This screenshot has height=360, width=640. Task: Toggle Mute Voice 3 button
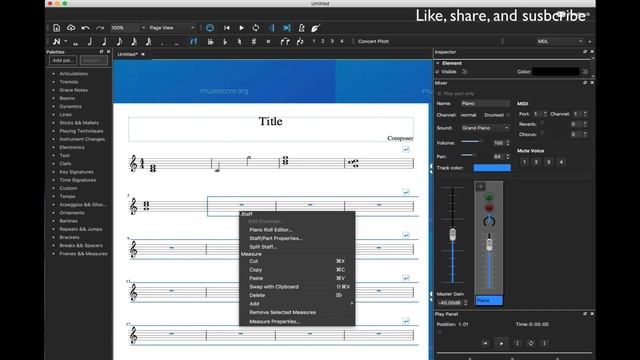pyautogui.click(x=549, y=162)
